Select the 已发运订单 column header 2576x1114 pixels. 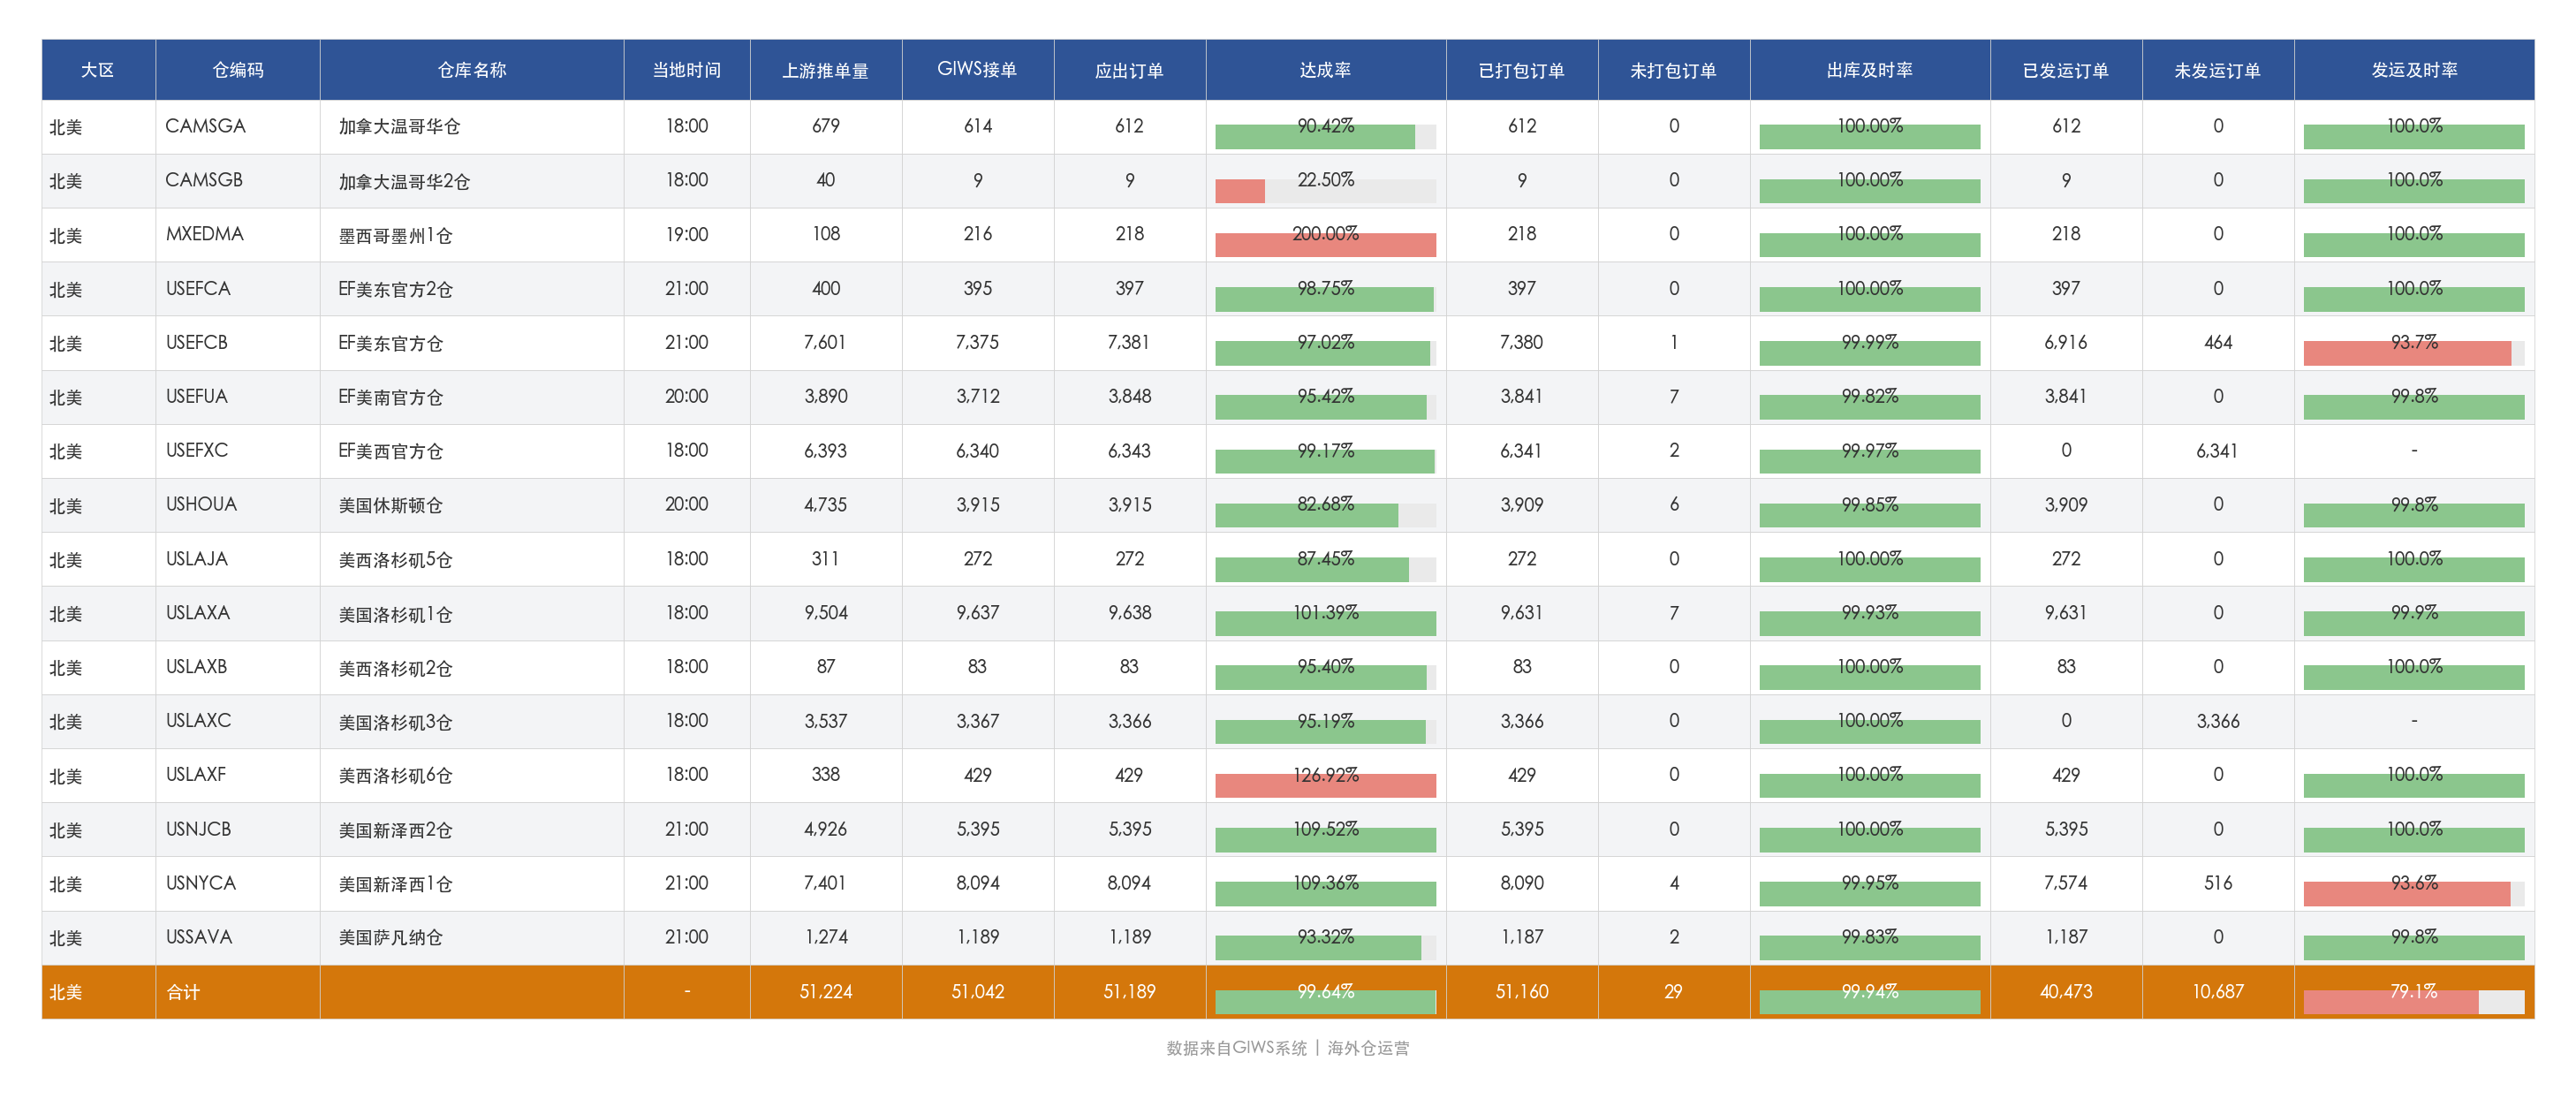pos(2066,70)
